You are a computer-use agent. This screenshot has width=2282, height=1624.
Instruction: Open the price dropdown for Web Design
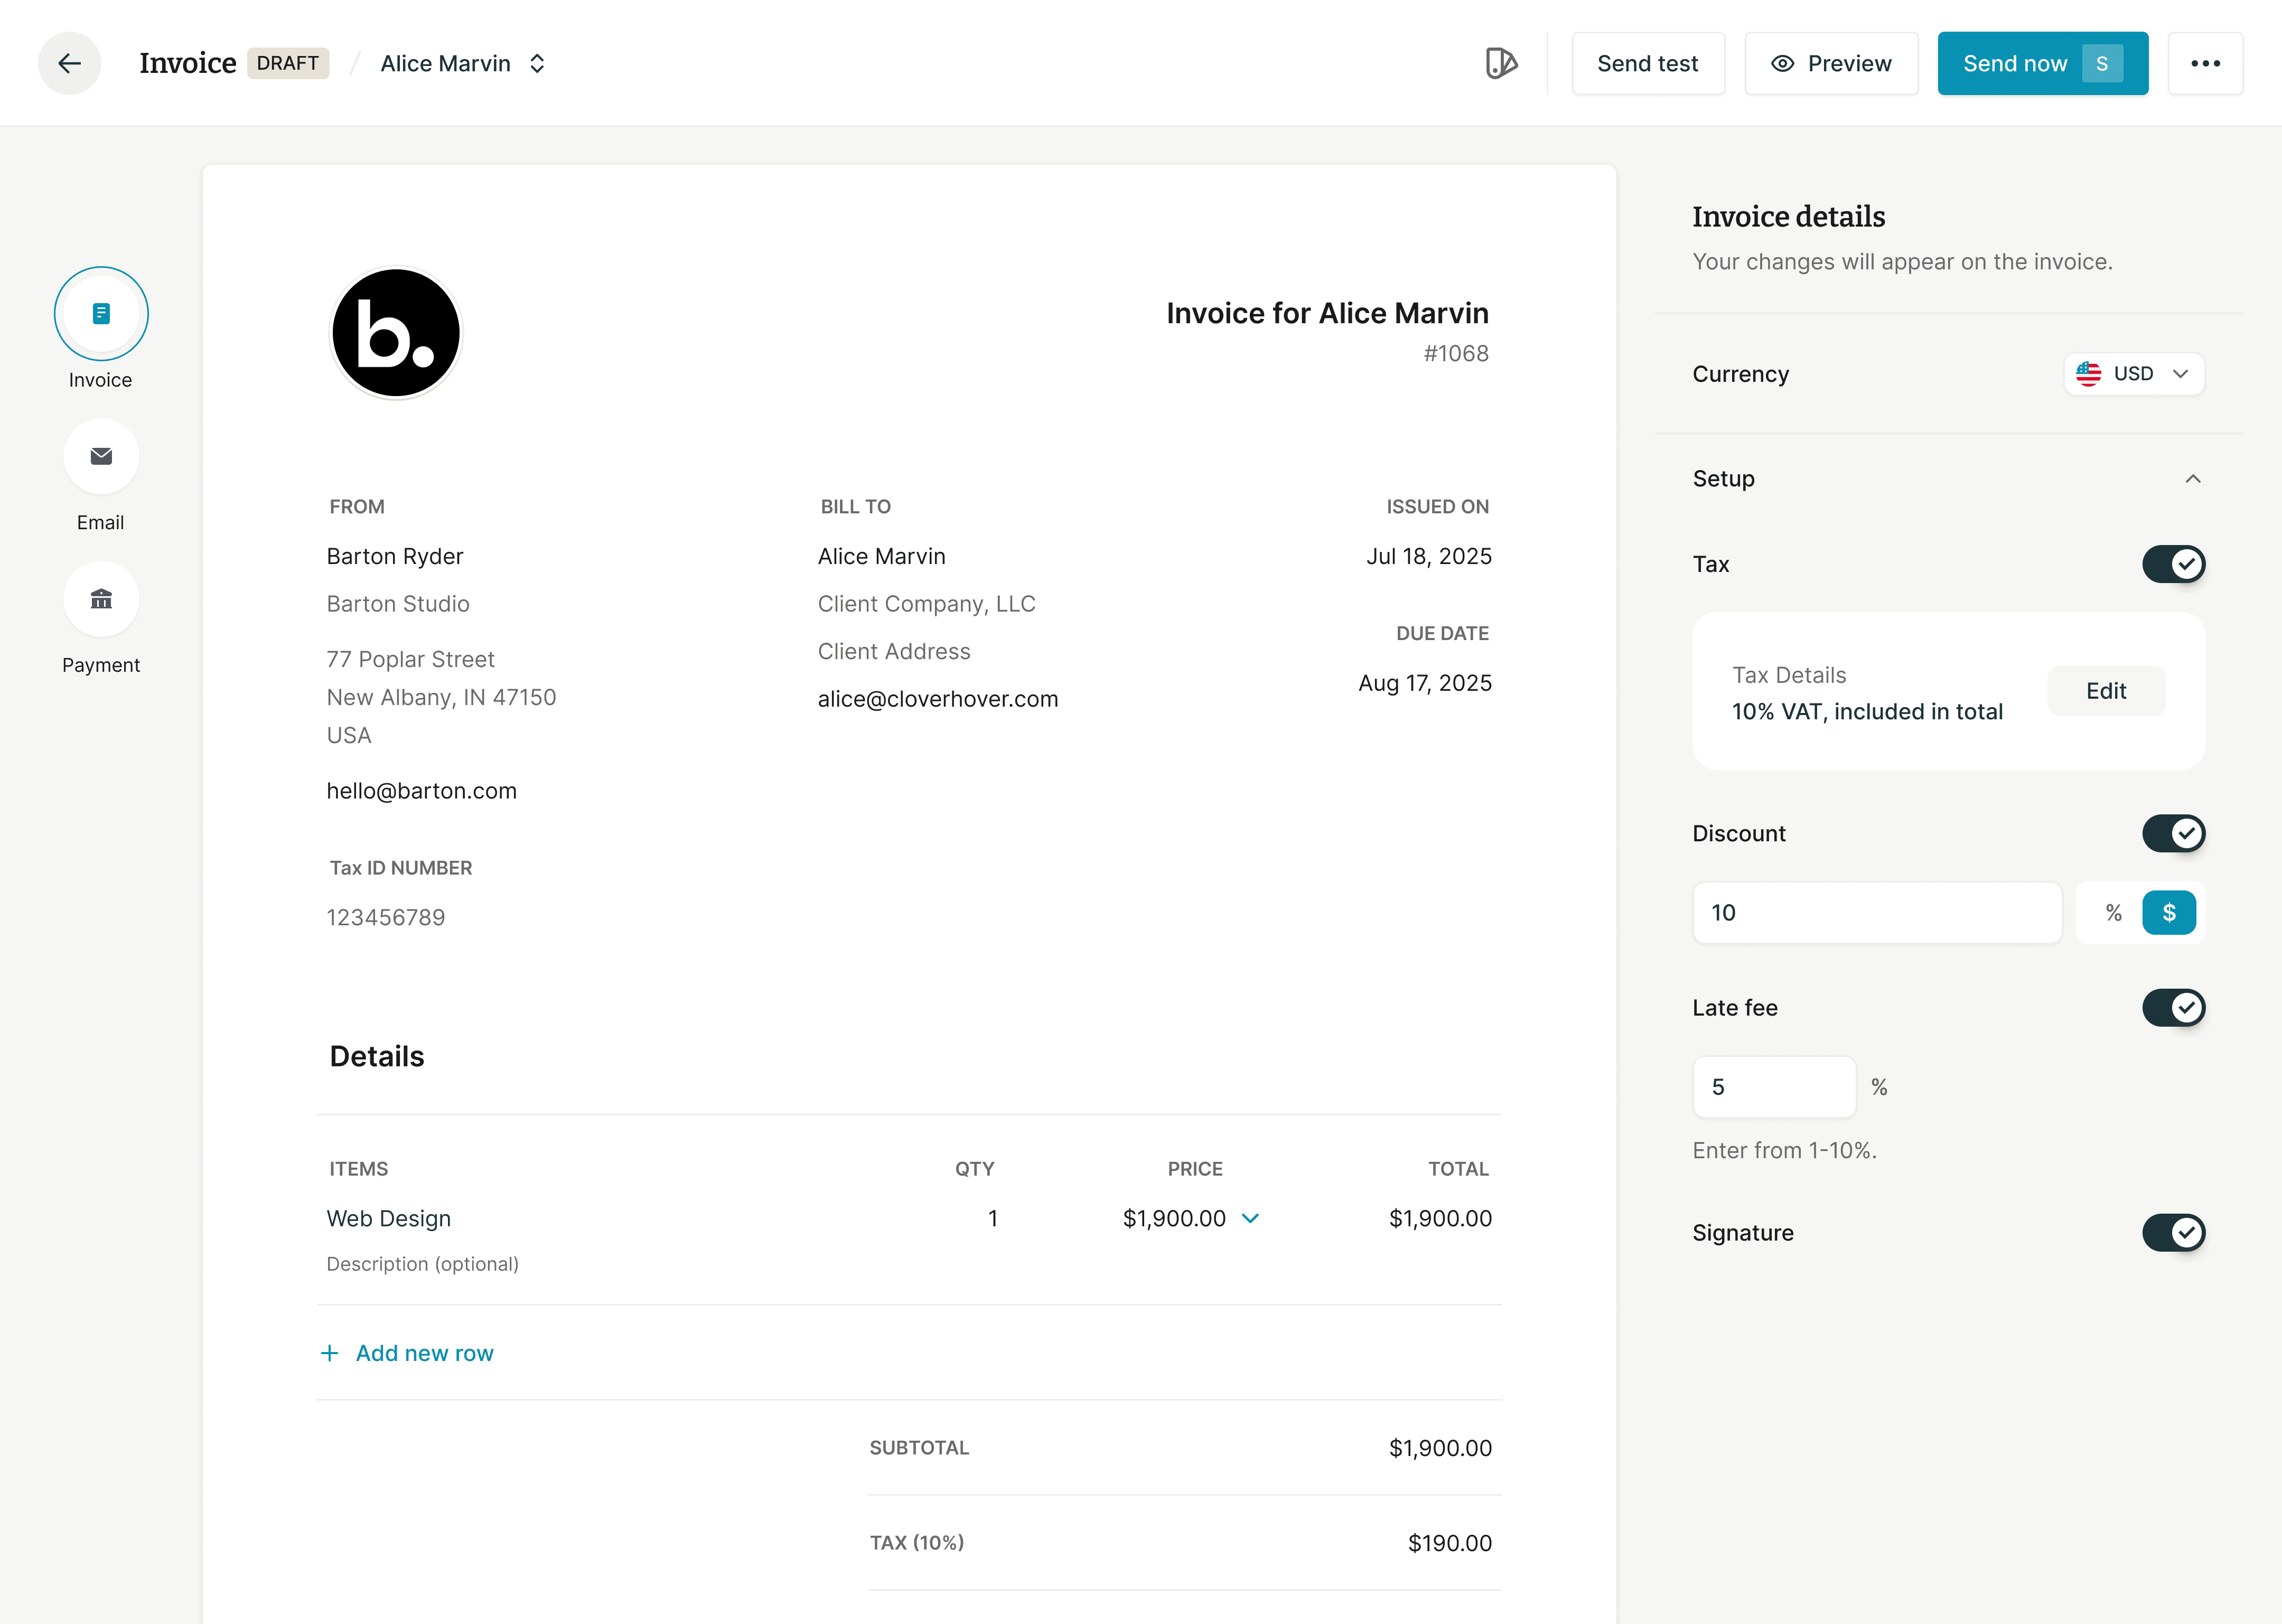click(1250, 1218)
